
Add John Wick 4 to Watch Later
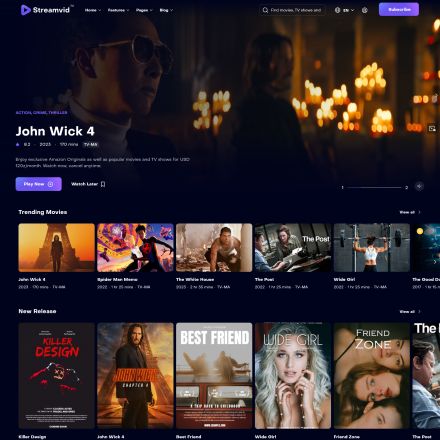pyautogui.click(x=88, y=184)
